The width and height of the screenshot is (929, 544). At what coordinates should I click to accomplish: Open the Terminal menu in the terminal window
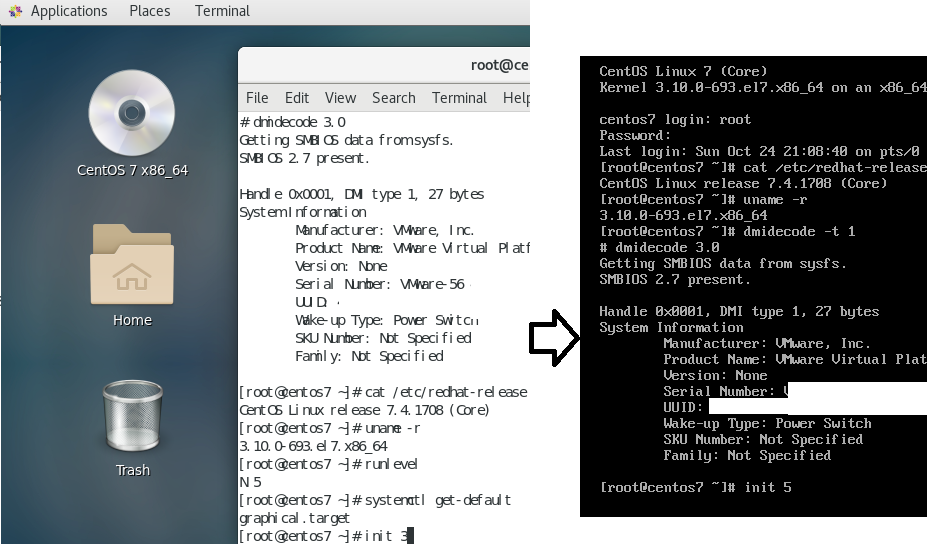(459, 98)
